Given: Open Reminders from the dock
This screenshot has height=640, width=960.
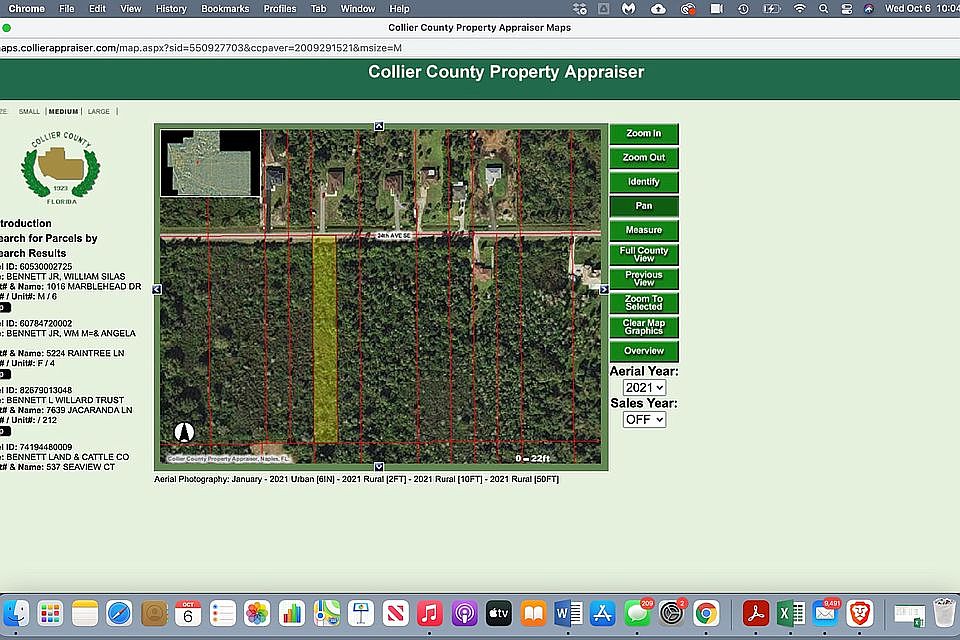Looking at the screenshot, I should [222, 613].
